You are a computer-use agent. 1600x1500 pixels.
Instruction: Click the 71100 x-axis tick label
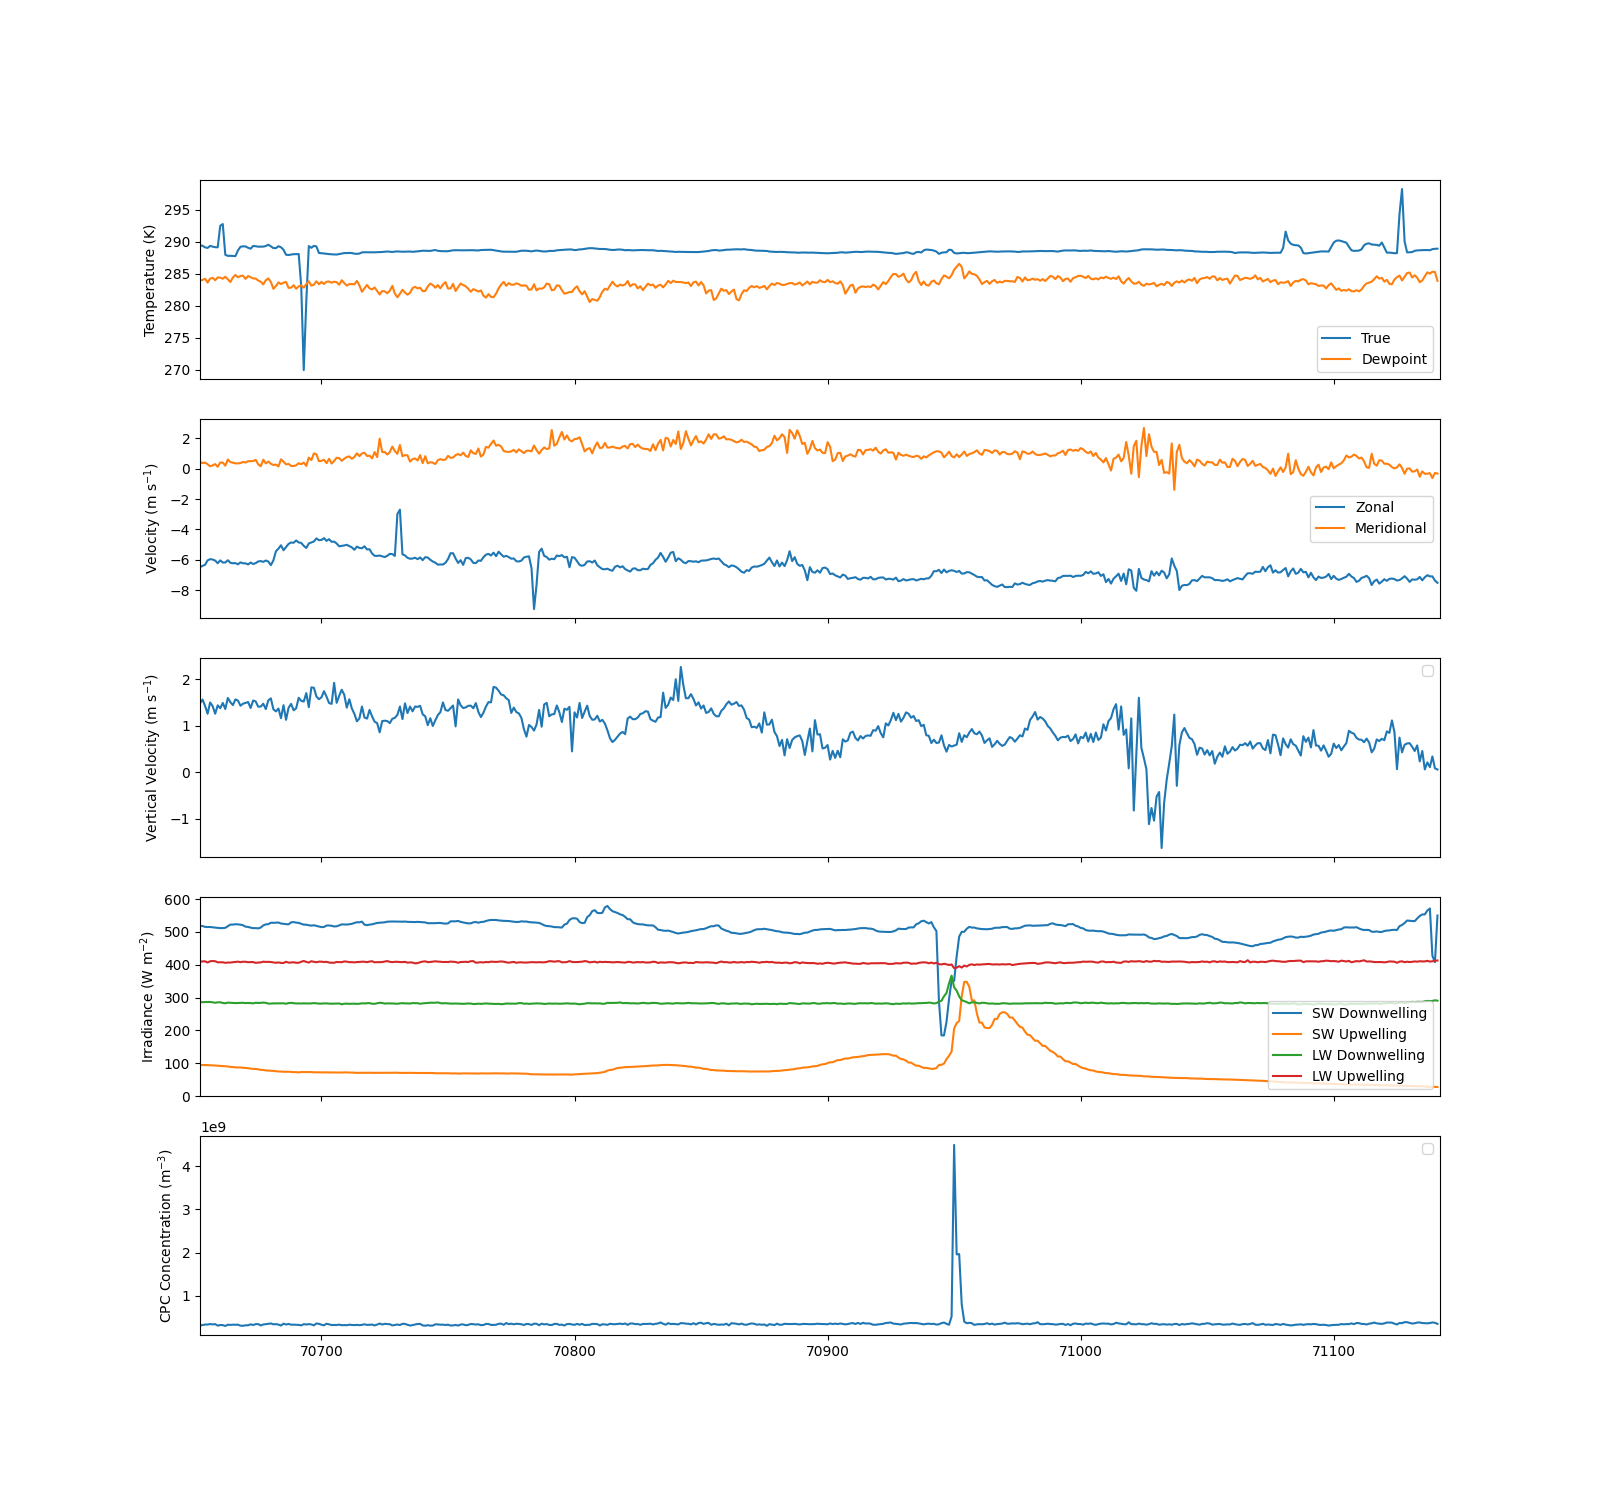(x=1333, y=1351)
